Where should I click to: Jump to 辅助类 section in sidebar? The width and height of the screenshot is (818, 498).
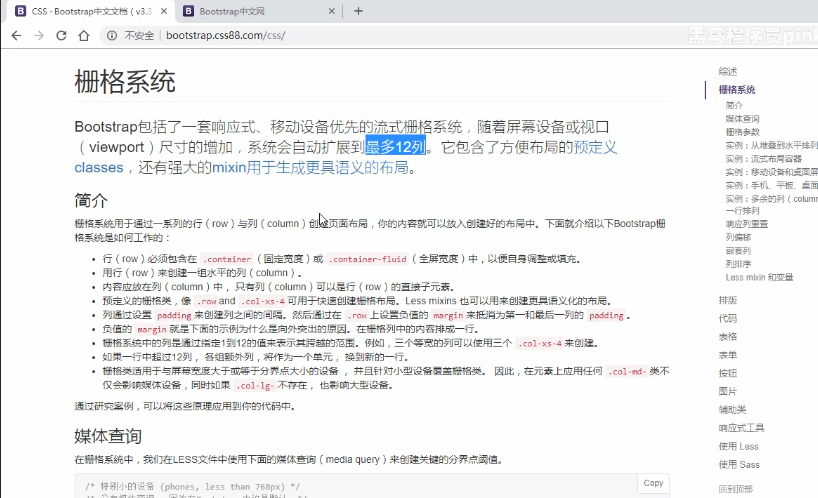coord(732,410)
